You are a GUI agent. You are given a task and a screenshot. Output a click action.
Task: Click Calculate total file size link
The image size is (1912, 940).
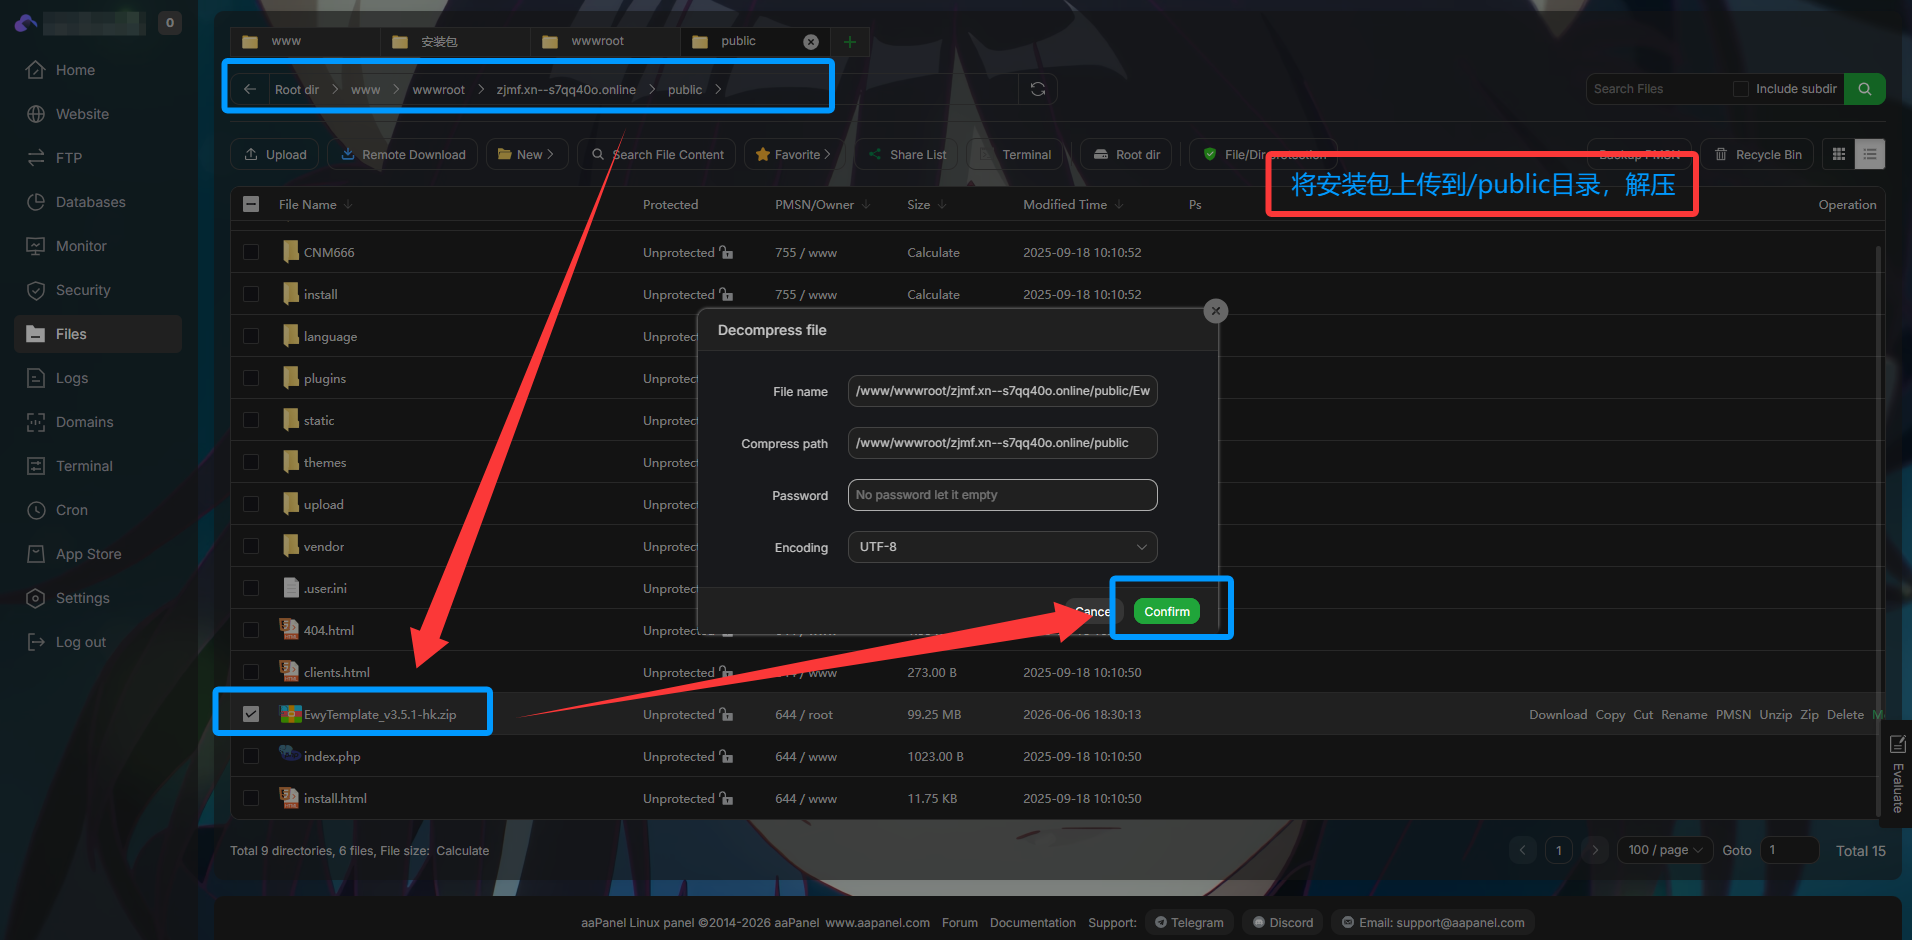point(462,851)
